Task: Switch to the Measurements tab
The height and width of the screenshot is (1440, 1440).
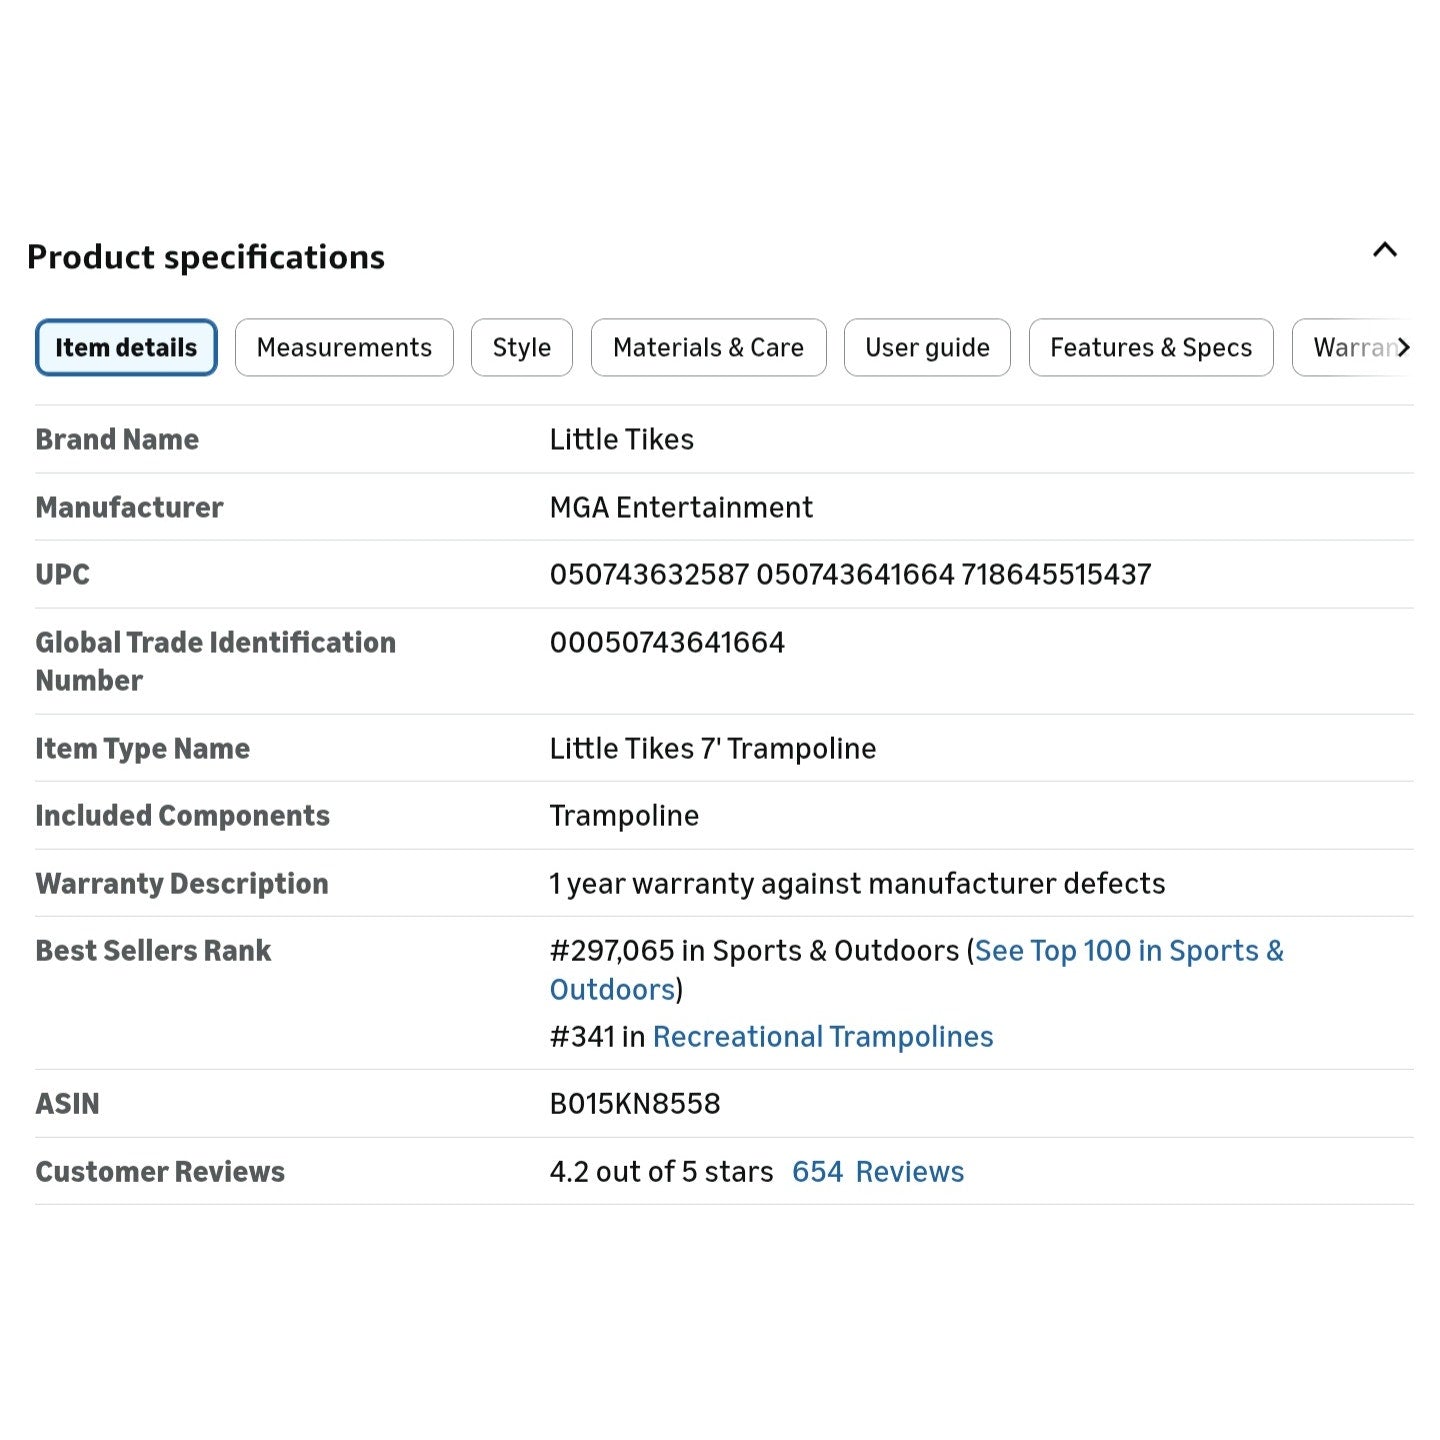Action: [x=344, y=347]
